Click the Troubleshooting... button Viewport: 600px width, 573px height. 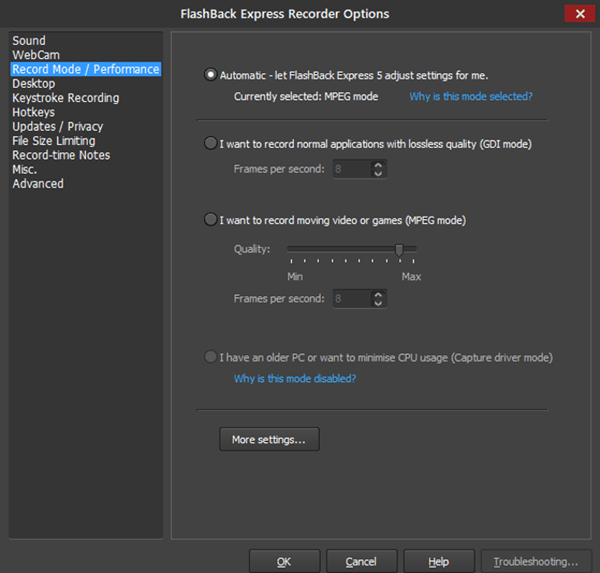(x=536, y=562)
